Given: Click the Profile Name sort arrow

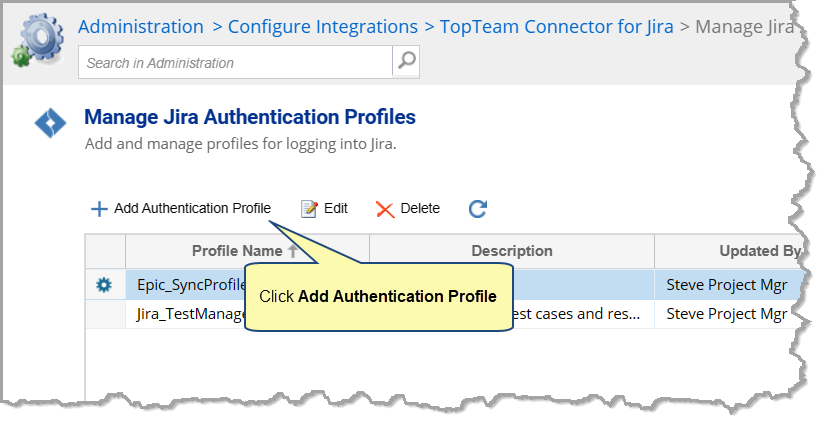Looking at the screenshot, I should pyautogui.click(x=293, y=251).
